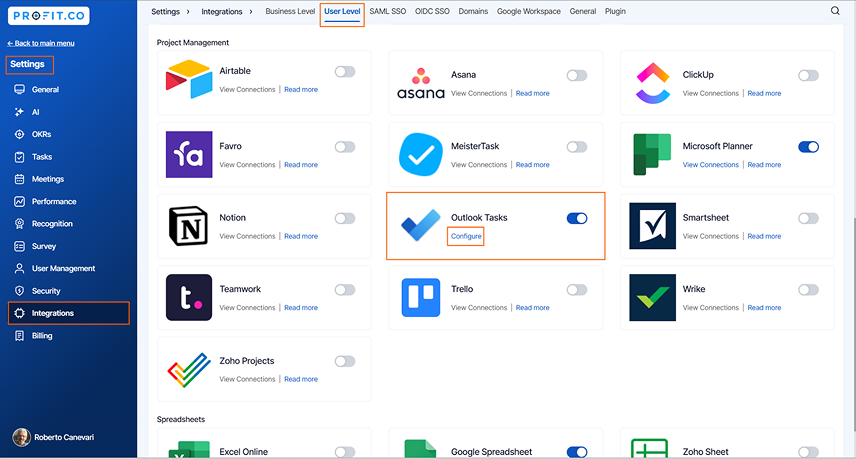Click the Settings breadcrumb
Screen dimensions: 856x459
click(165, 11)
